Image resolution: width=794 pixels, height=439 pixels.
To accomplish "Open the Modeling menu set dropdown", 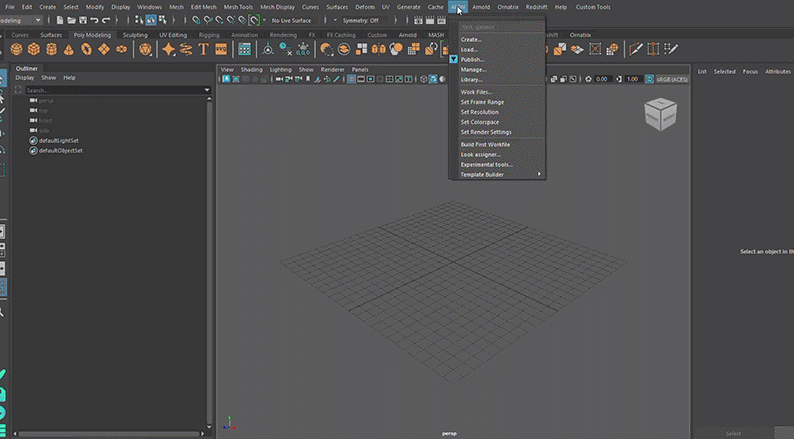I will point(21,20).
